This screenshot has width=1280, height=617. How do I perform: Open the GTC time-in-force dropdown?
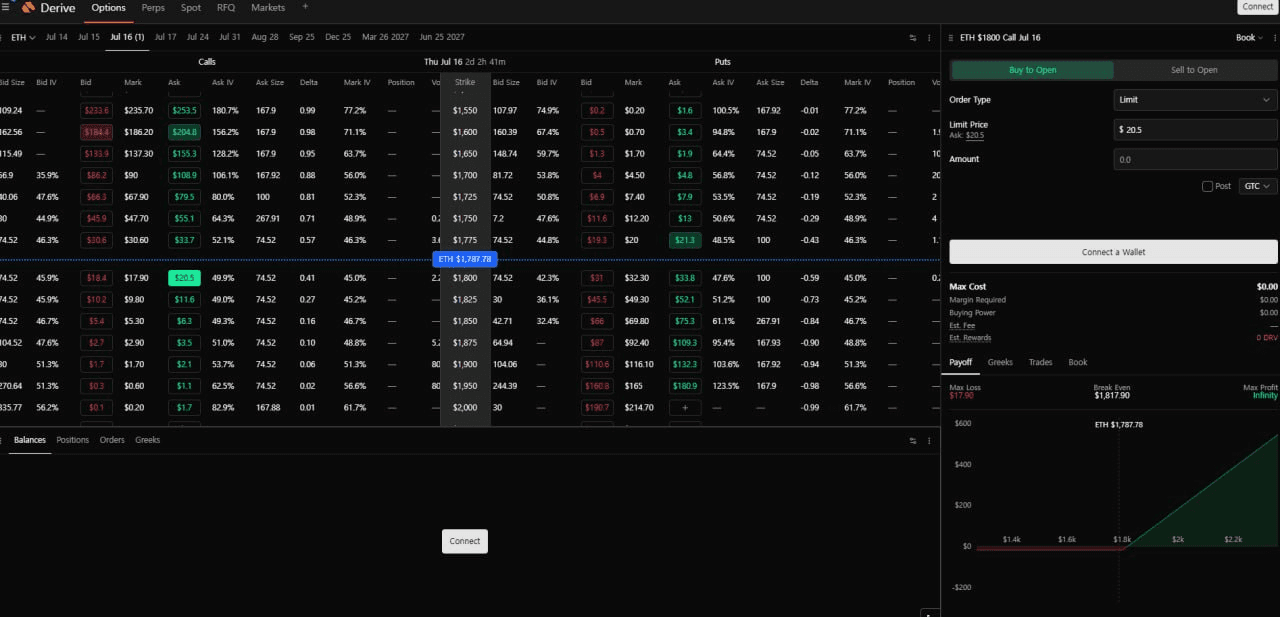coord(1257,186)
